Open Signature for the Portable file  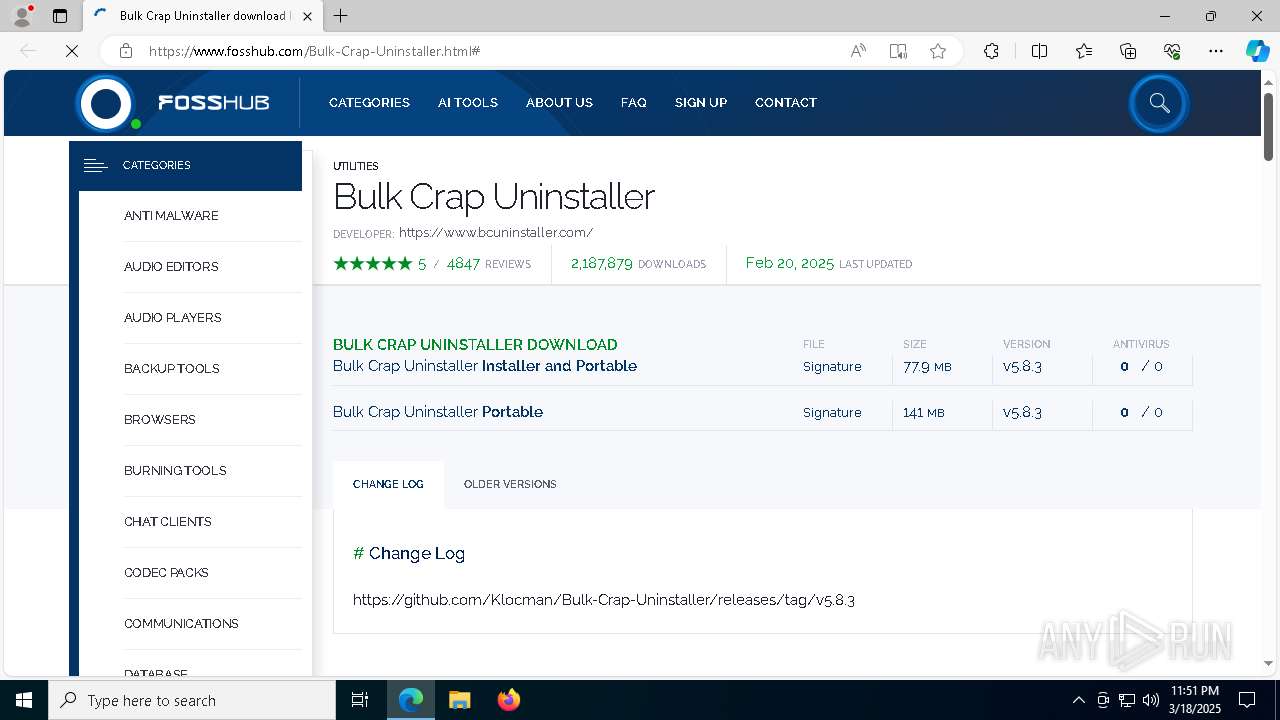(x=832, y=413)
